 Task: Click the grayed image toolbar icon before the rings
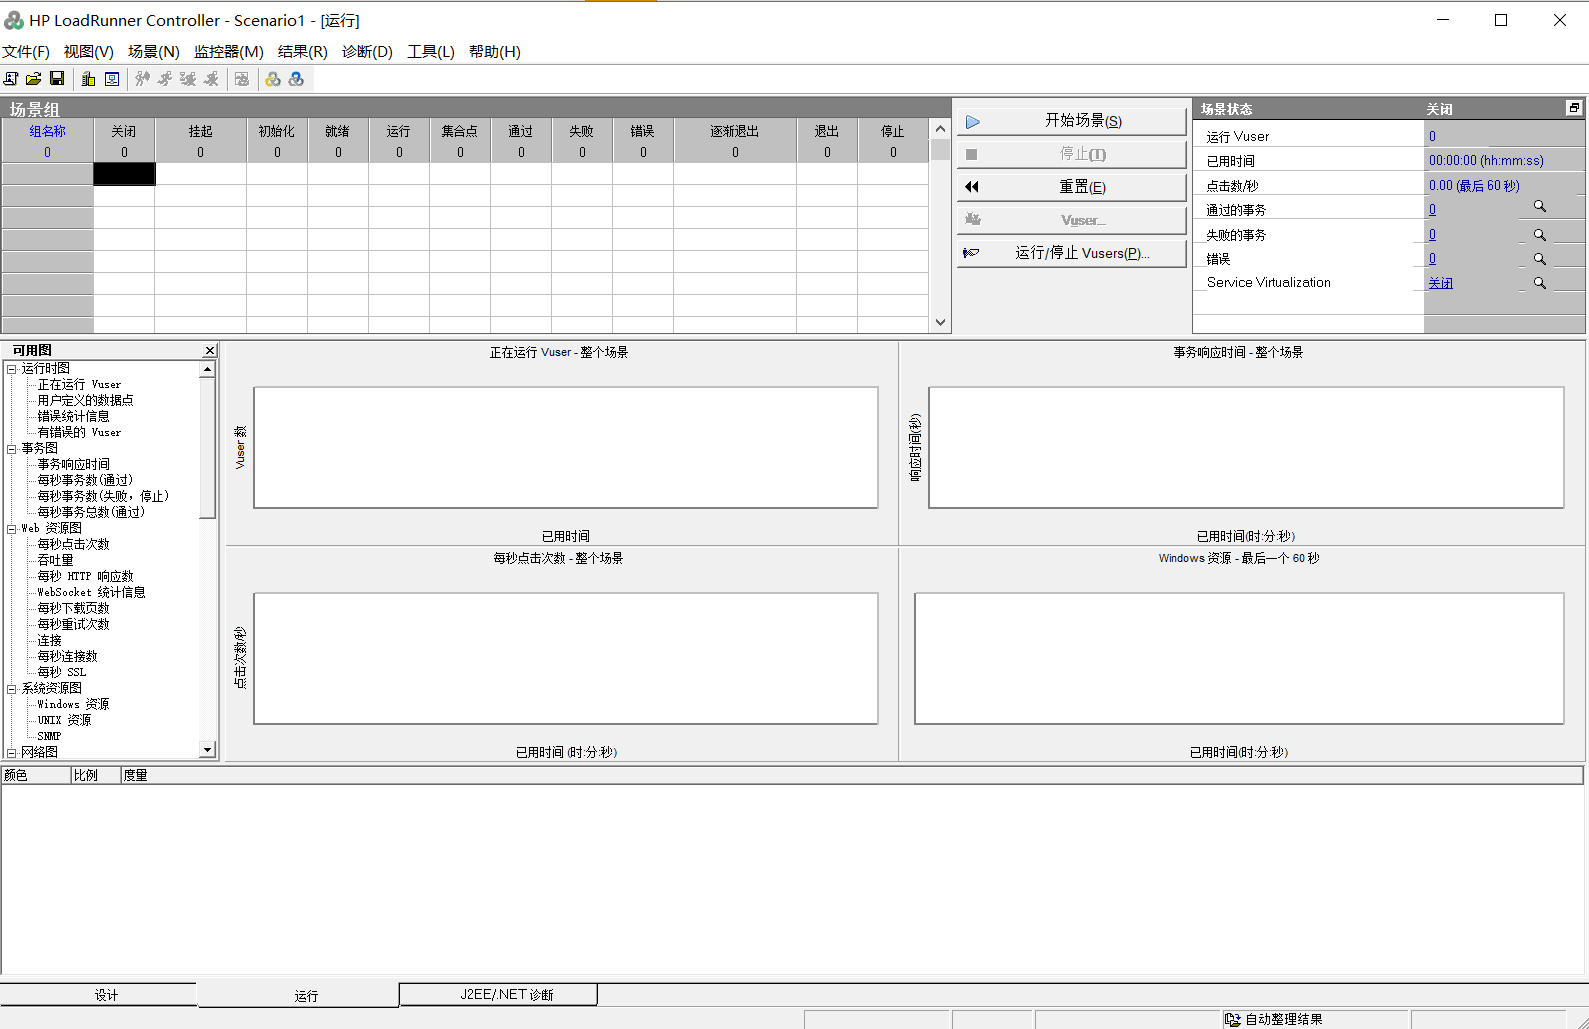coord(242,79)
